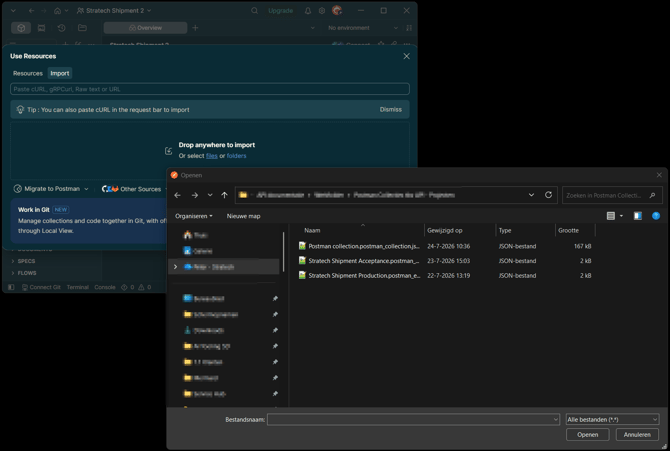Image resolution: width=670 pixels, height=451 pixels.
Task: Click the Upgrade link in Postman header
Action: [280, 11]
